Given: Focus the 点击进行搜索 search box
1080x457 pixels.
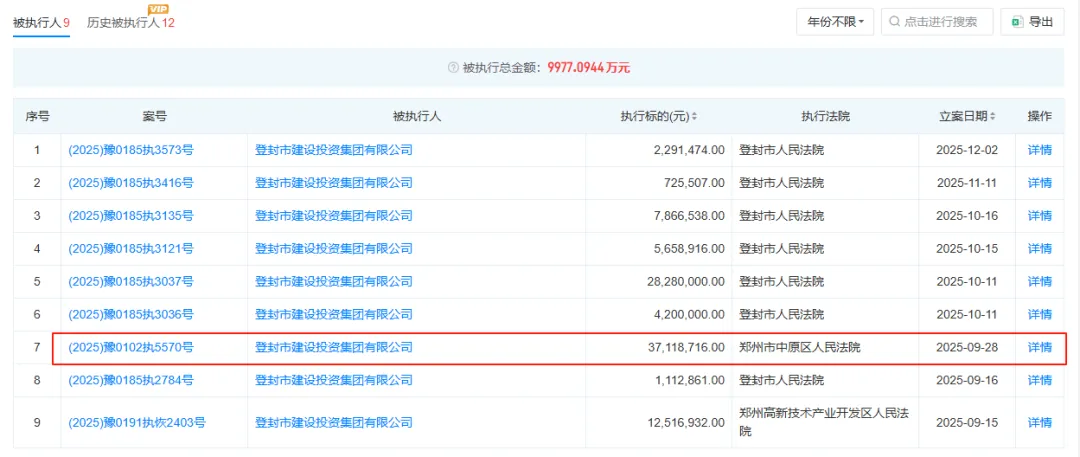Looking at the screenshot, I should click(937, 21).
